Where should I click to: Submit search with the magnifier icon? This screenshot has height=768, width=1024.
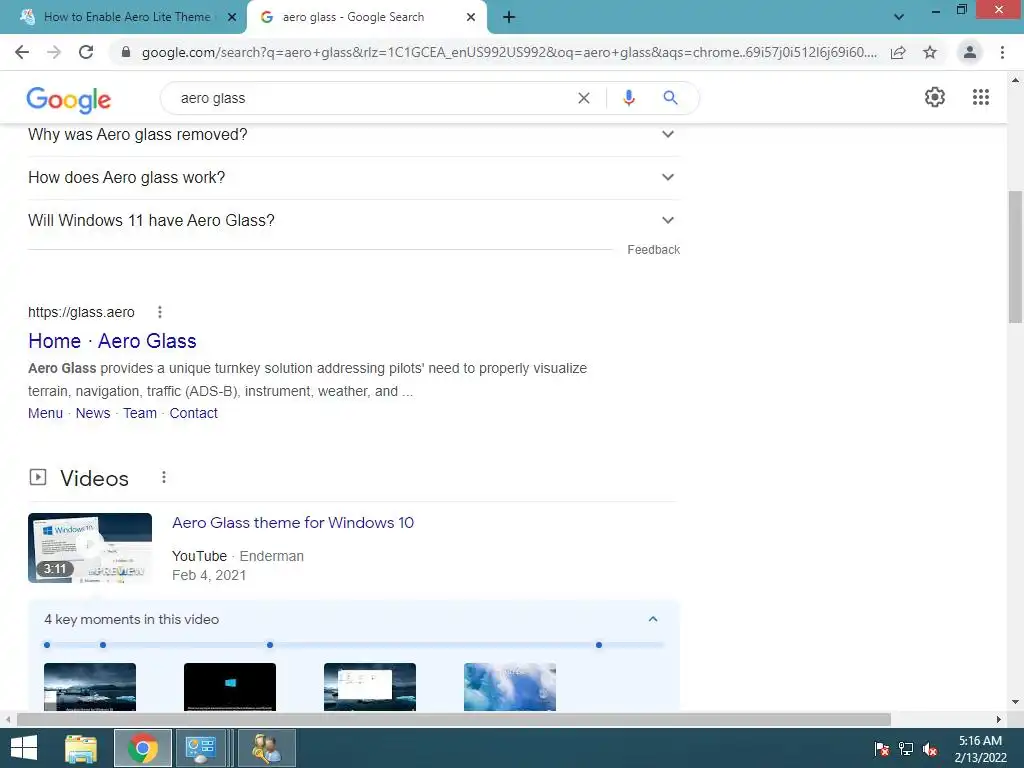(x=670, y=98)
